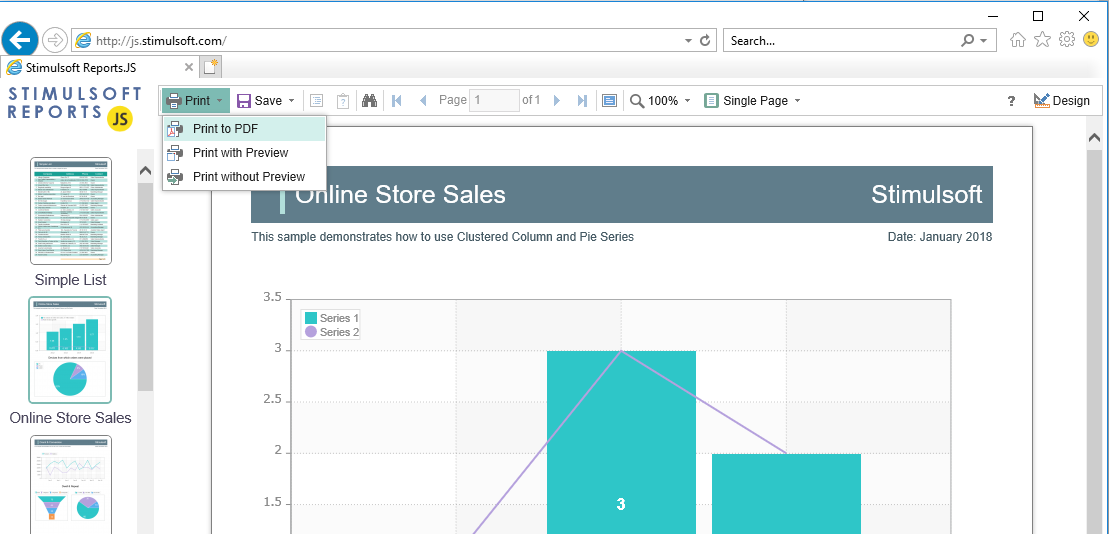This screenshot has height=534, width=1109.
Task: Select the third report thumbnail with funnel
Action: (71, 484)
